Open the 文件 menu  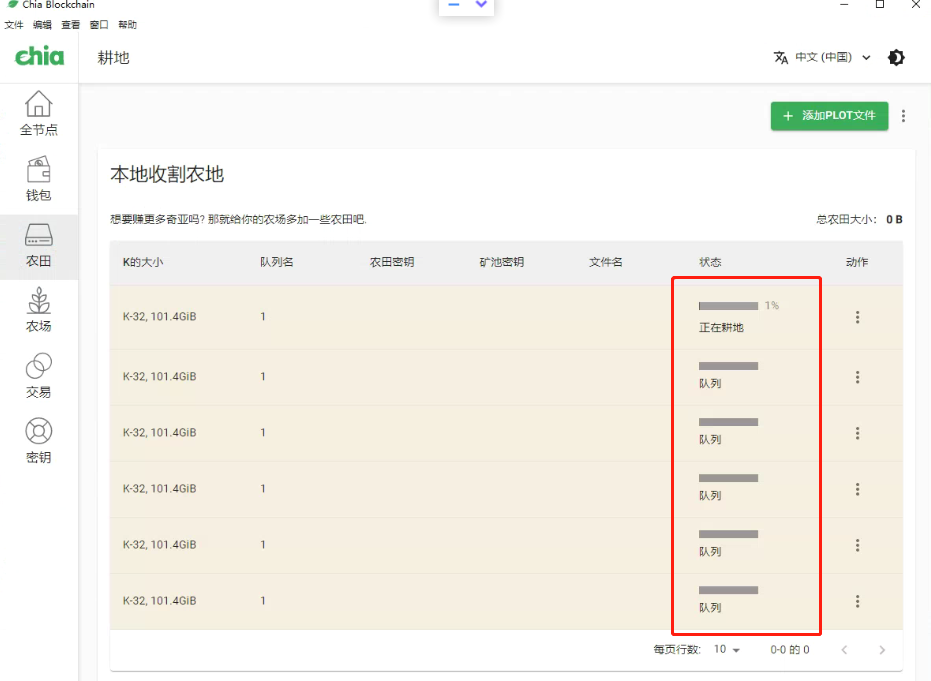[x=14, y=25]
